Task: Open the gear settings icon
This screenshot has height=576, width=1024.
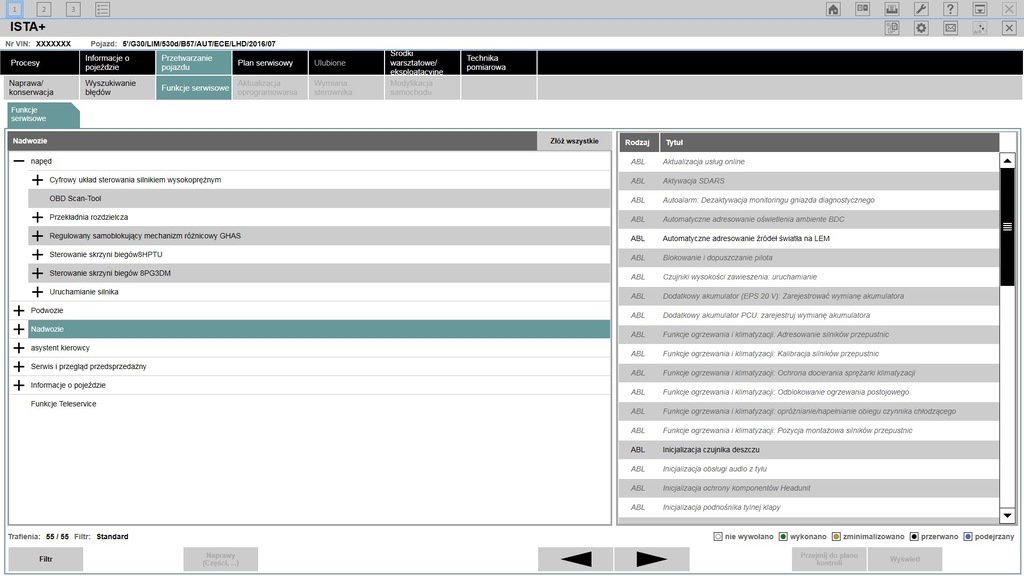Action: [921, 28]
